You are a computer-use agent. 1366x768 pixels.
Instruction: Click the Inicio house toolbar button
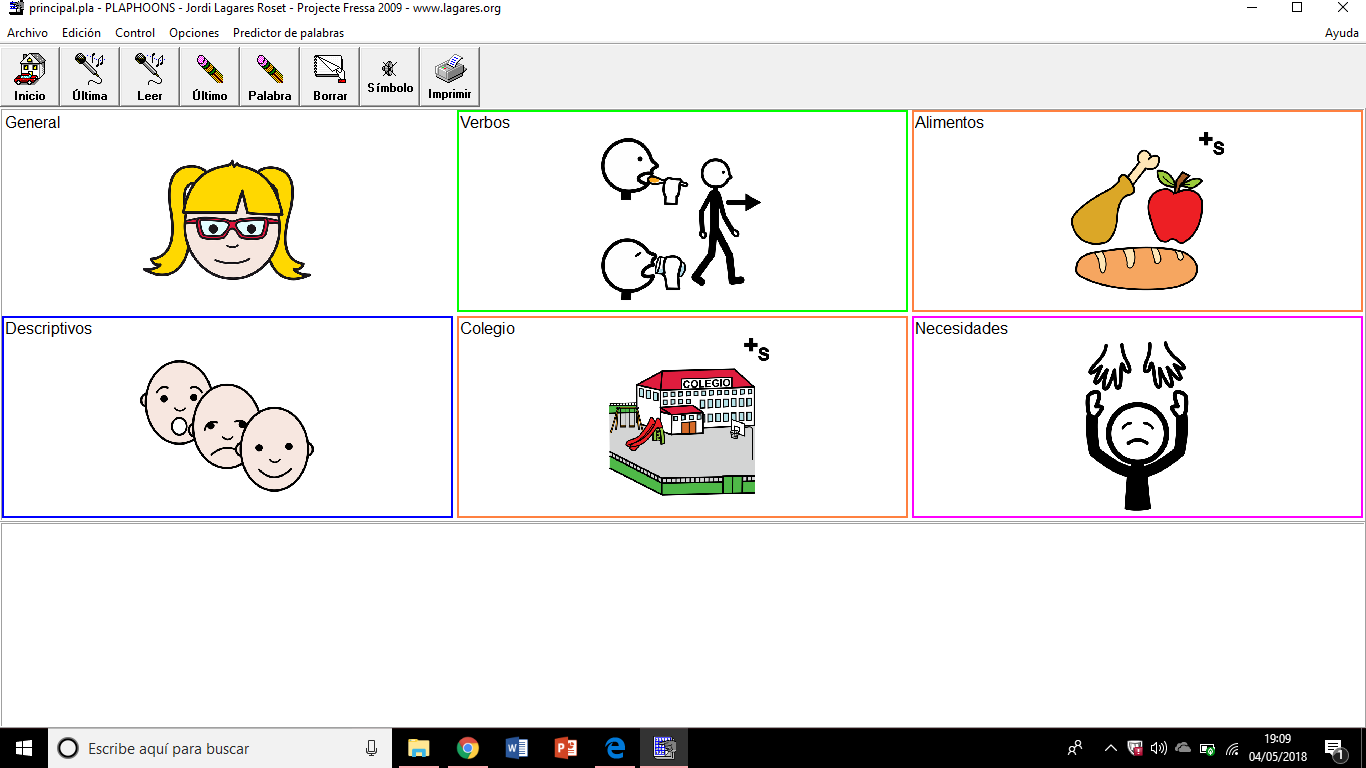click(30, 77)
